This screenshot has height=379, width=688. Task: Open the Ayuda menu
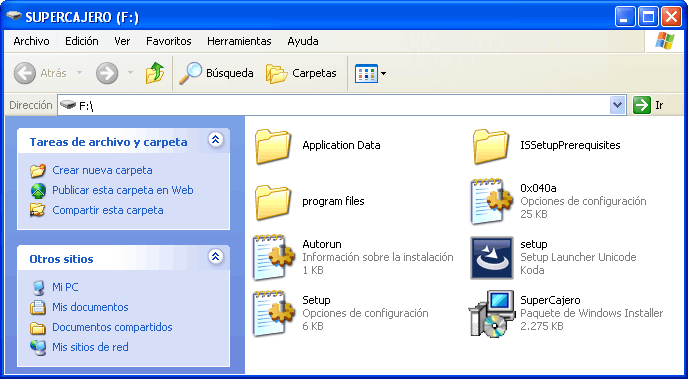pos(303,41)
